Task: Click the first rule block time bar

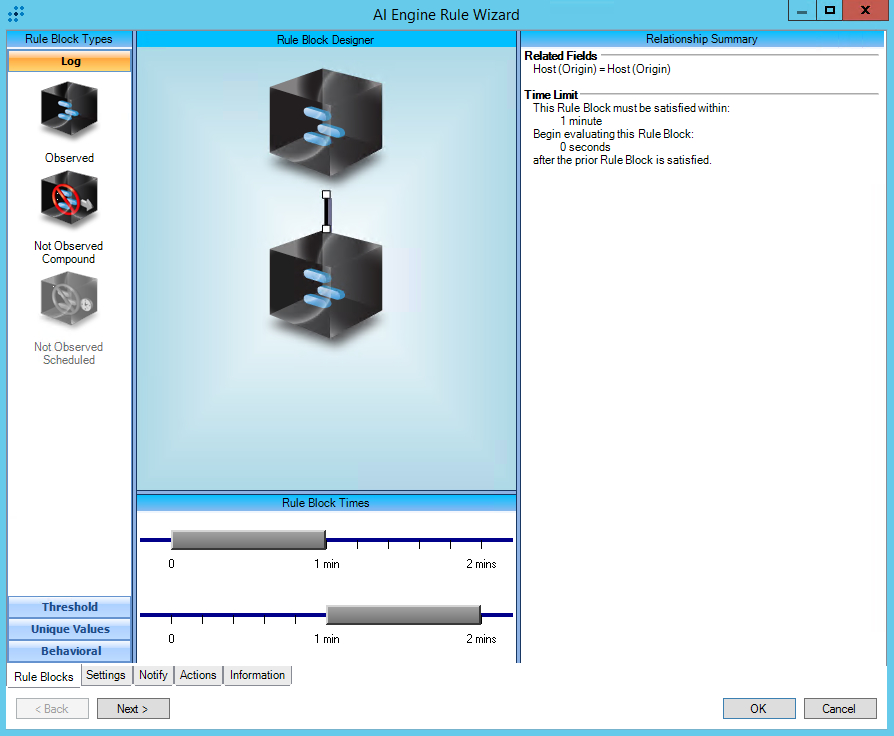Action: point(248,540)
